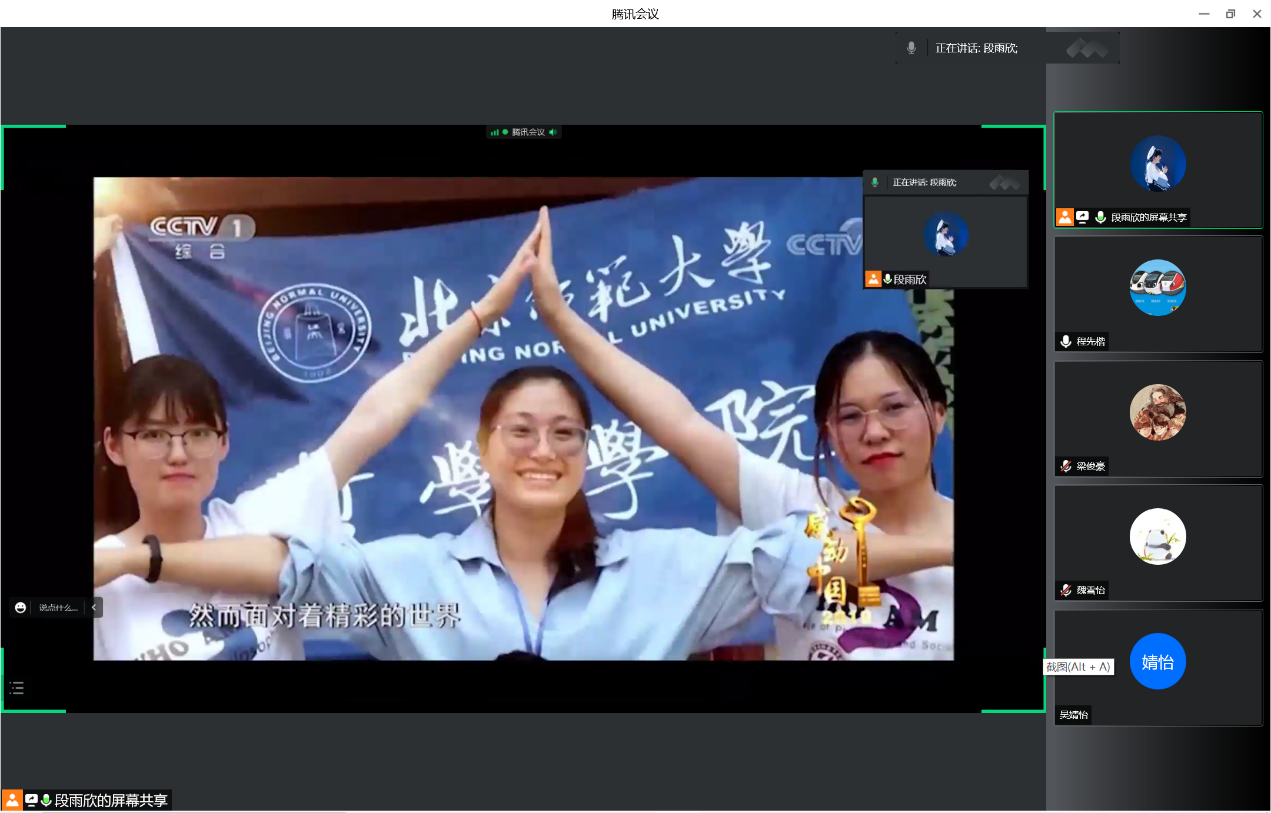1271x813 pixels.
Task: Select the 婧怡 blue avatar tile
Action: [x=1158, y=662]
